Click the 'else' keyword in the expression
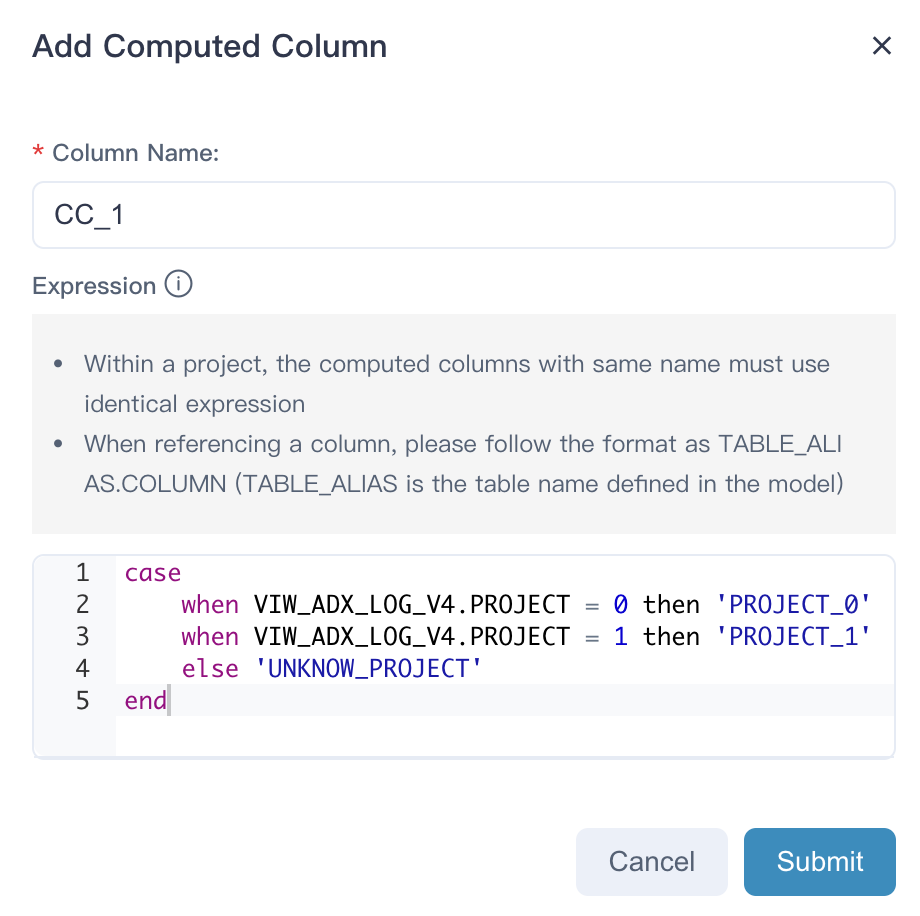920x916 pixels. point(210,669)
